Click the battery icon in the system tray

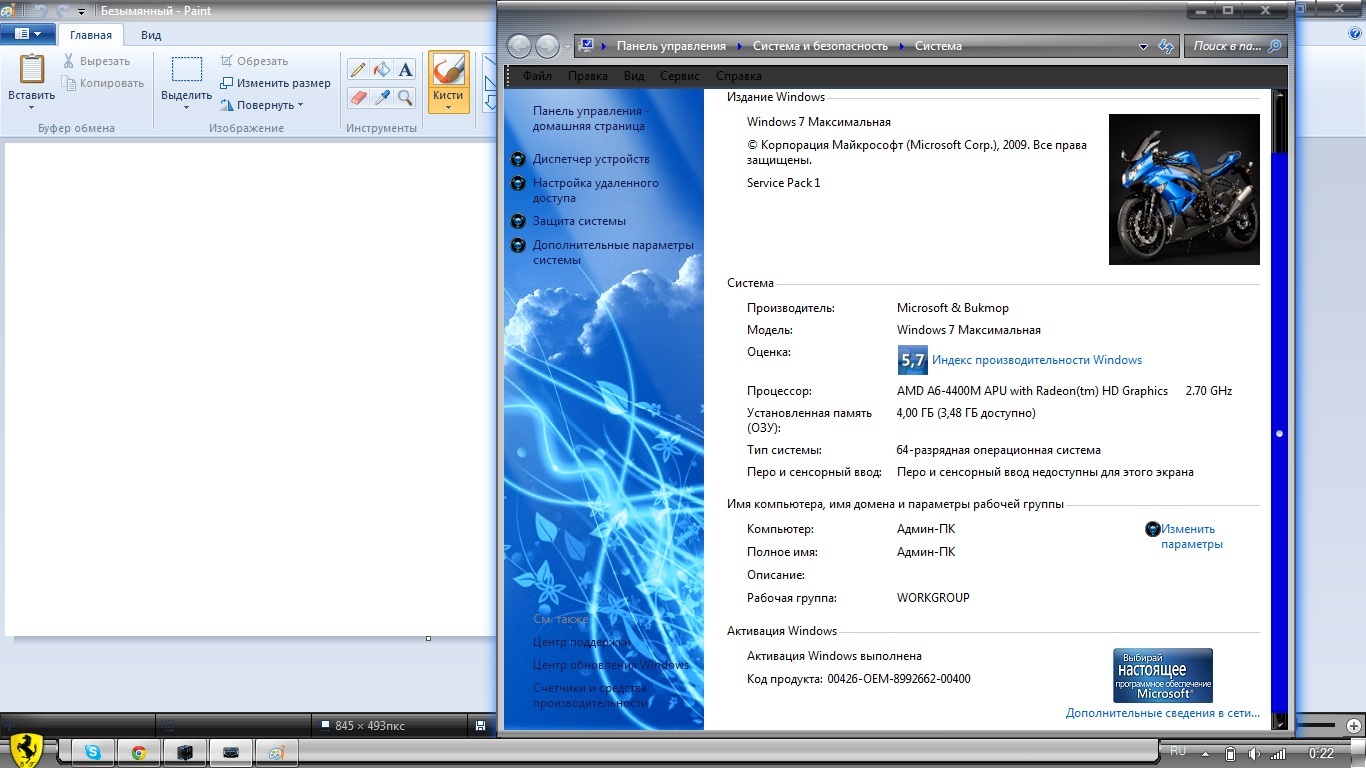tap(1230, 754)
